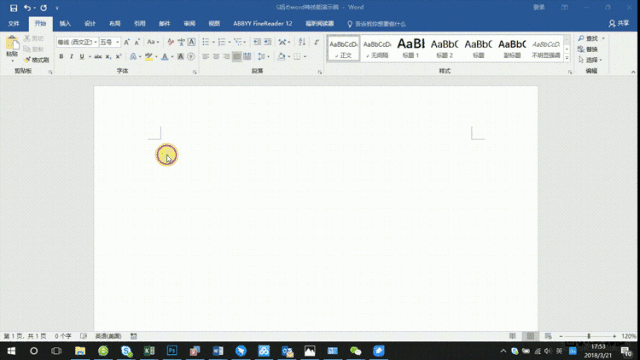Apply the Heading 2 style
The width and height of the screenshot is (640, 360).
point(444,48)
